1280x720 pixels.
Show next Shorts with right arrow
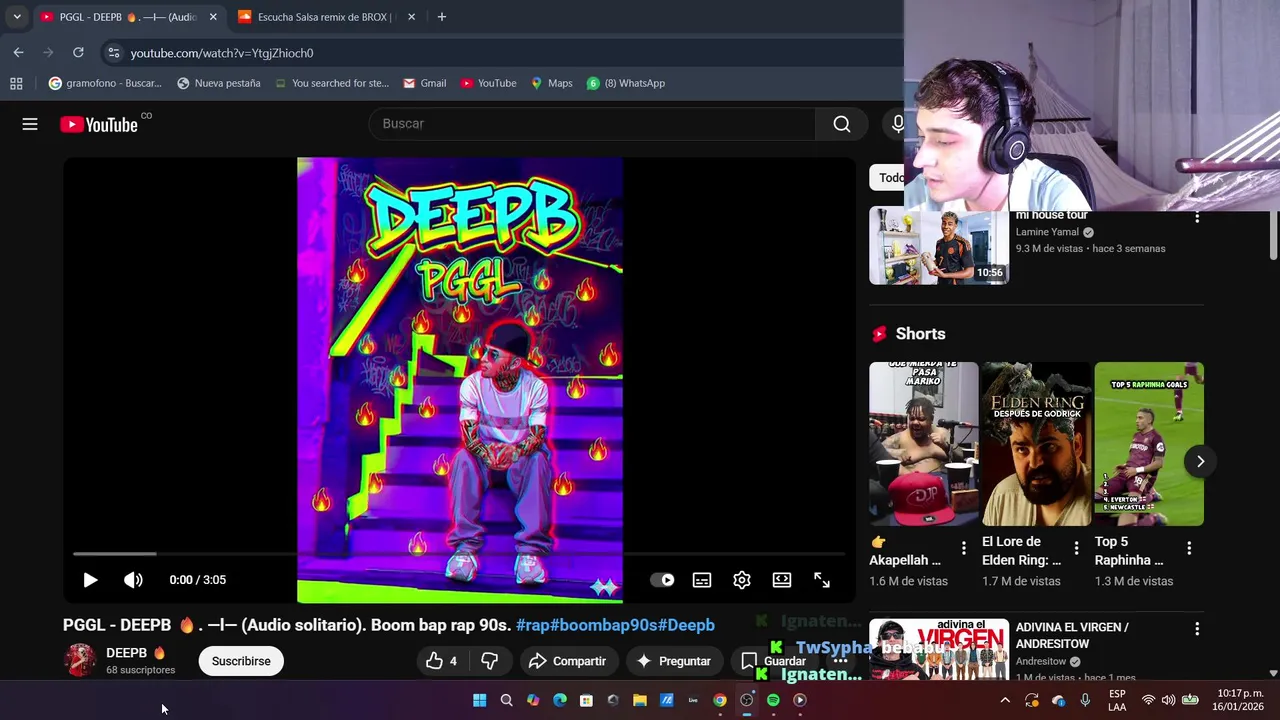click(x=1200, y=461)
